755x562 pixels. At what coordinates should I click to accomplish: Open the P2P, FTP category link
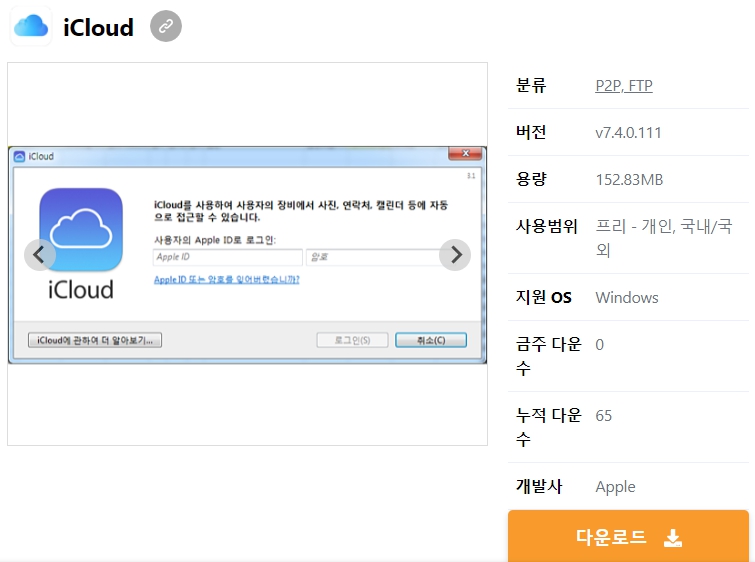(x=624, y=86)
